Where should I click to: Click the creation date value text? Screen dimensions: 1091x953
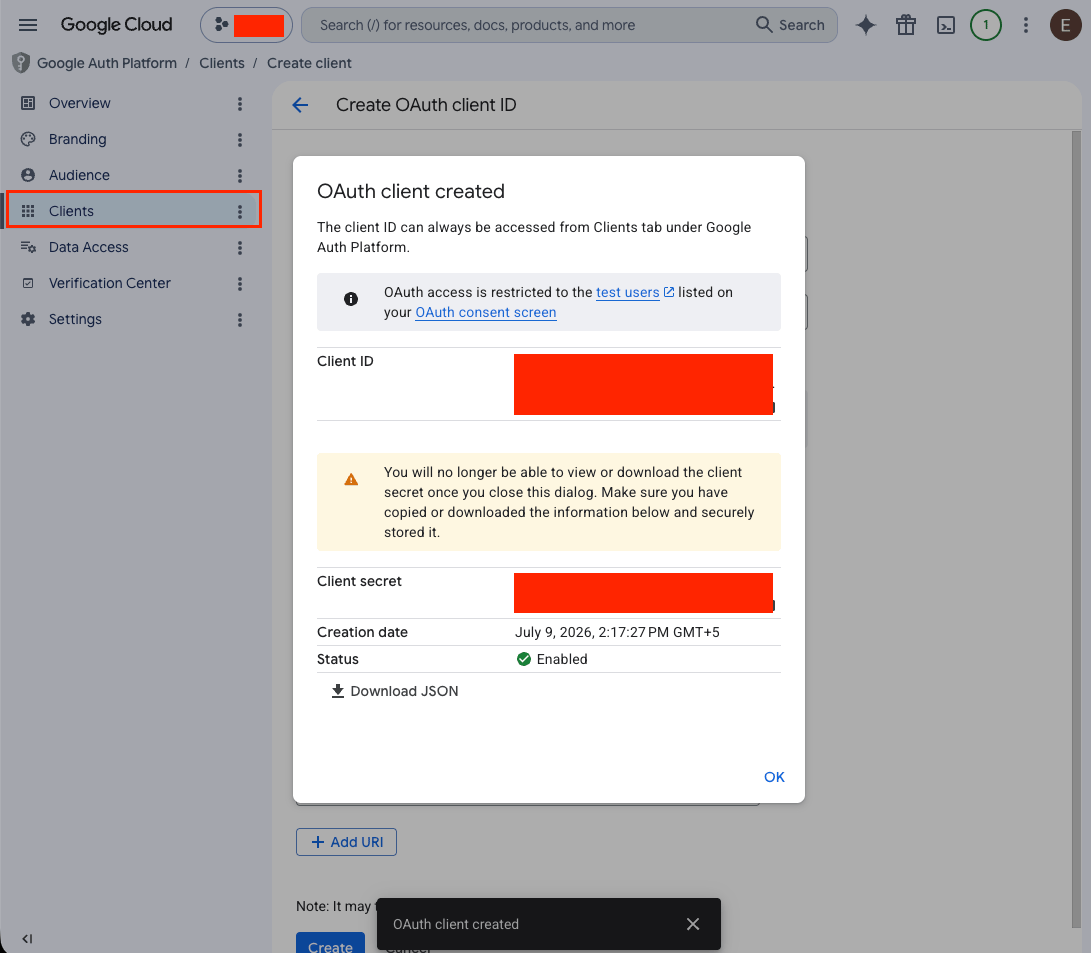click(617, 632)
